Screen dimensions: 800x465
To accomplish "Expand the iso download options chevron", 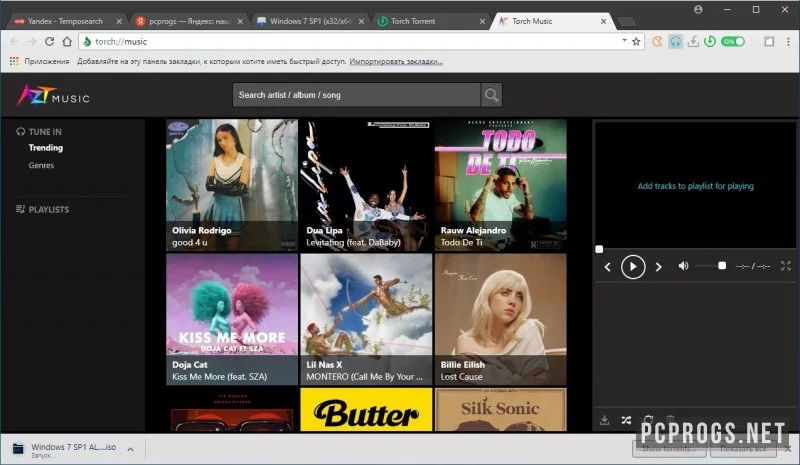I will point(131,449).
